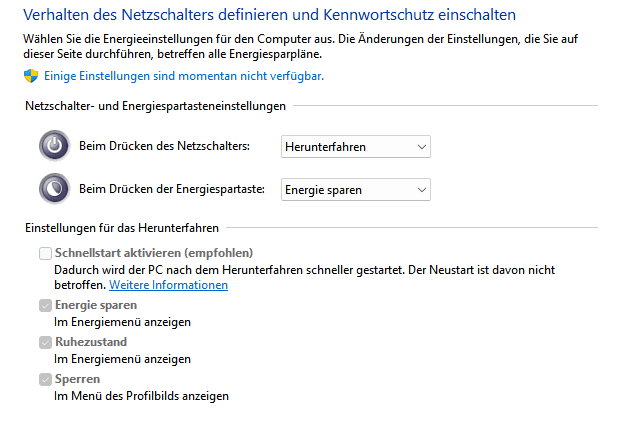Screen dimensions: 628x423
Task: Click the power button icon
Action: click(x=54, y=145)
